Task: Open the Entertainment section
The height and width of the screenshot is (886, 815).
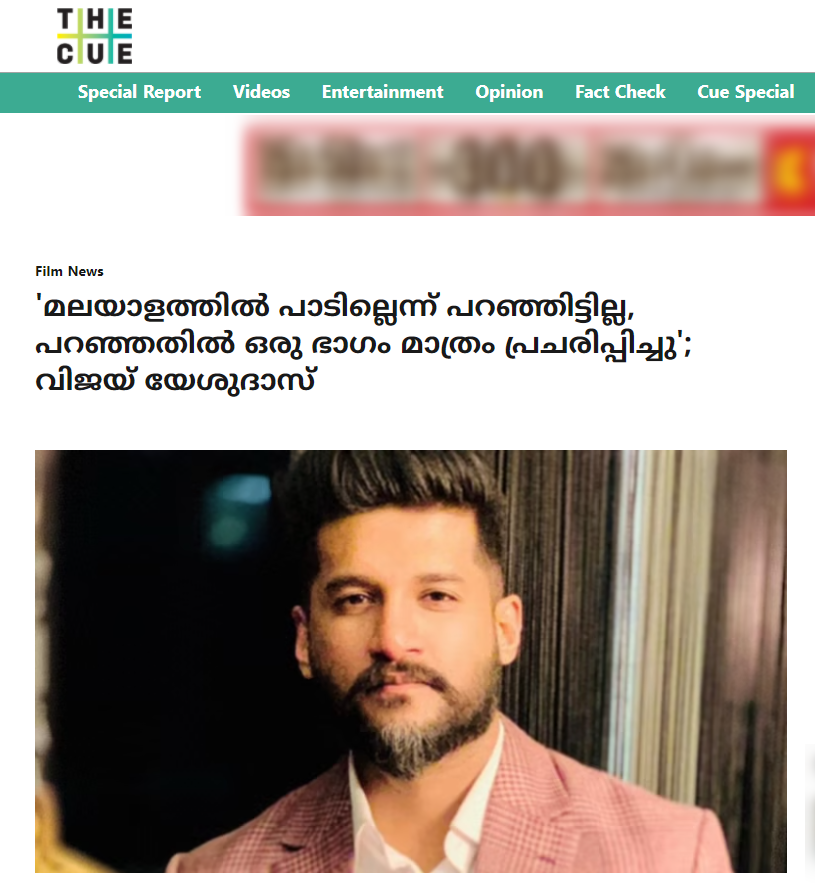Action: click(x=383, y=92)
